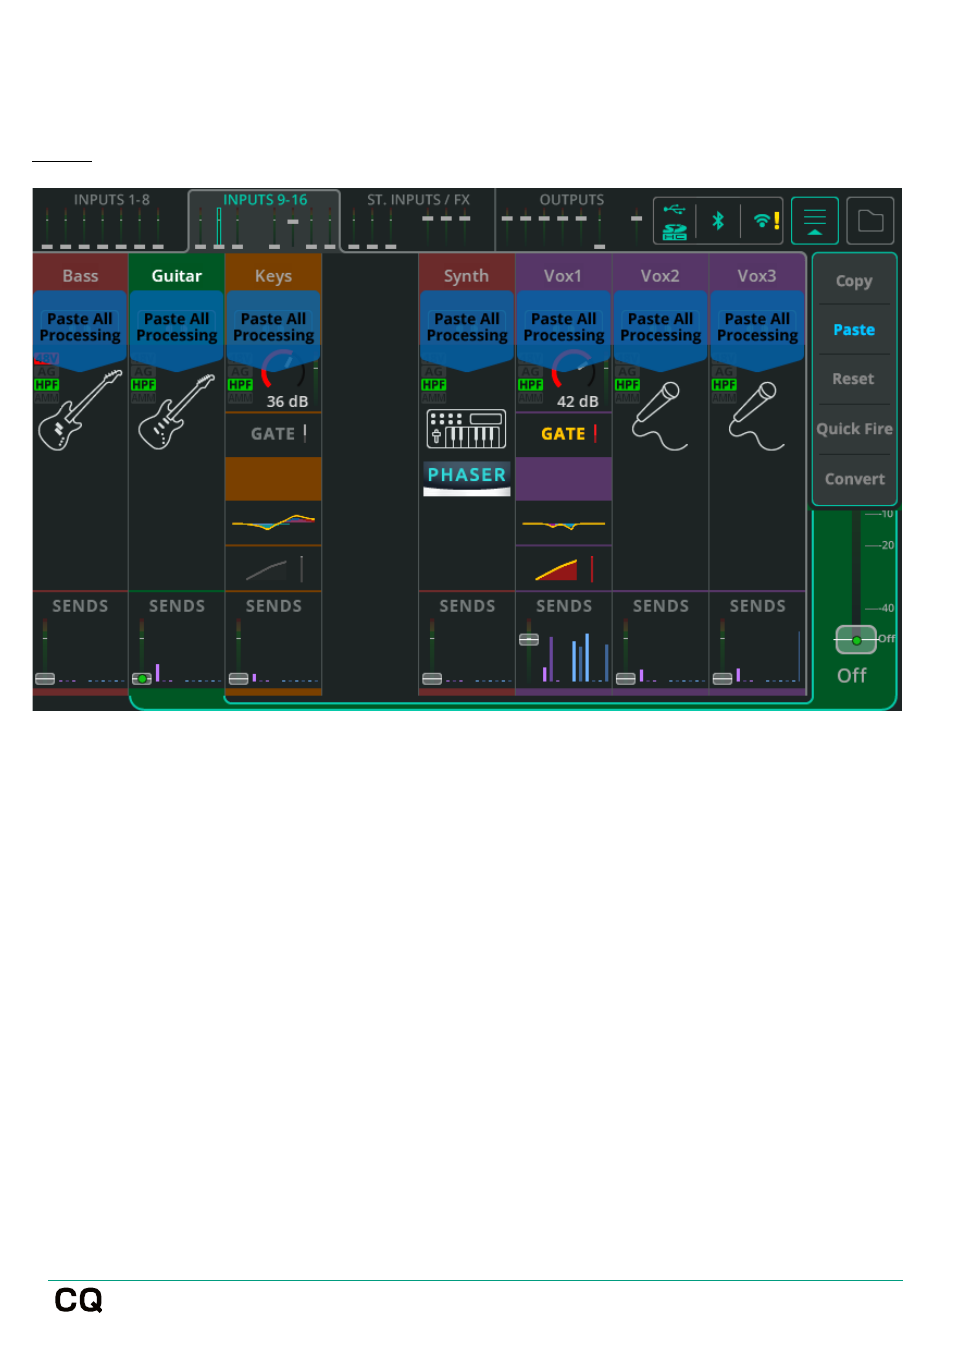Click the master fader knob at Off
This screenshot has height=1354, width=954.
click(x=856, y=640)
